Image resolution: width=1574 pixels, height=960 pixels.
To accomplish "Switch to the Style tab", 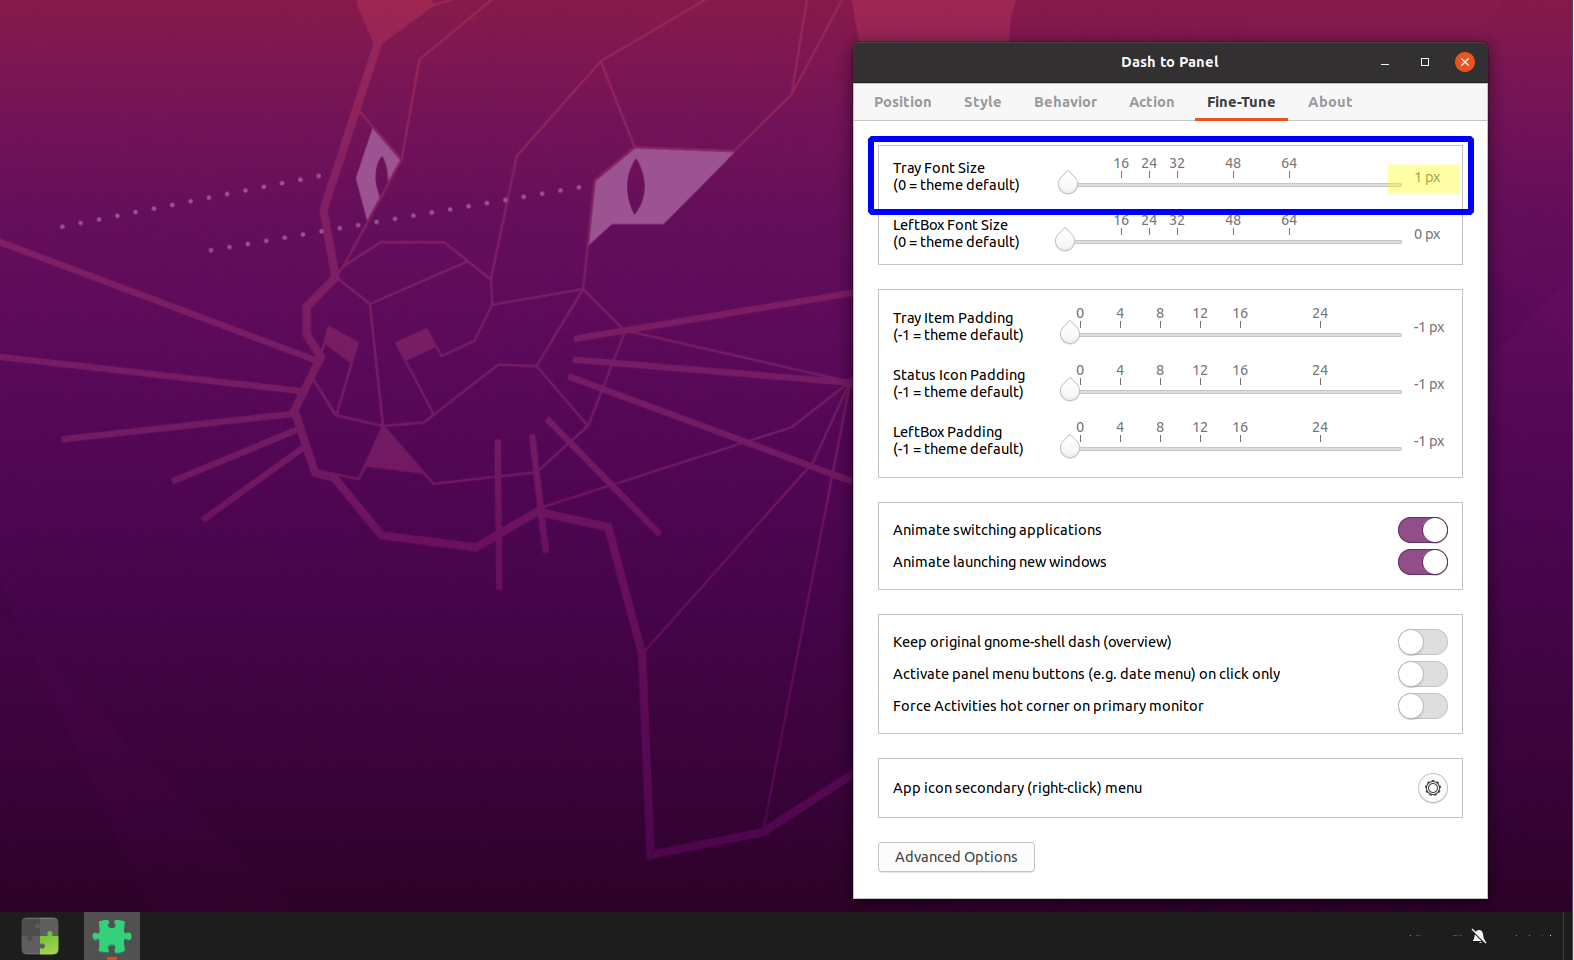I will pyautogui.click(x=983, y=102).
